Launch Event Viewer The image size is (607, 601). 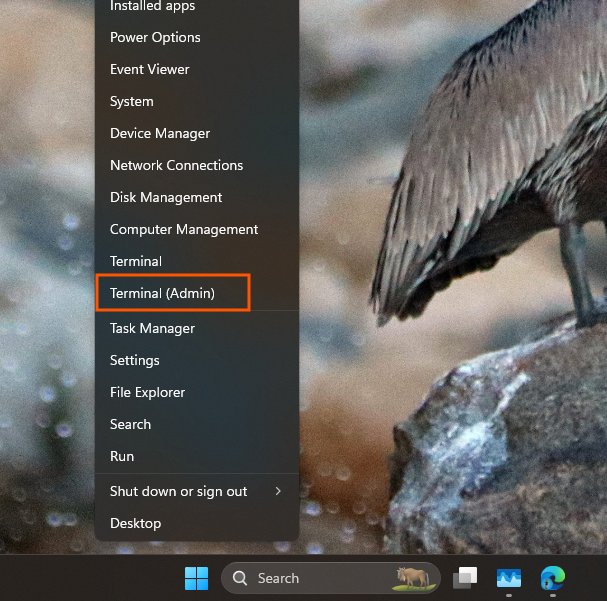pos(197,70)
